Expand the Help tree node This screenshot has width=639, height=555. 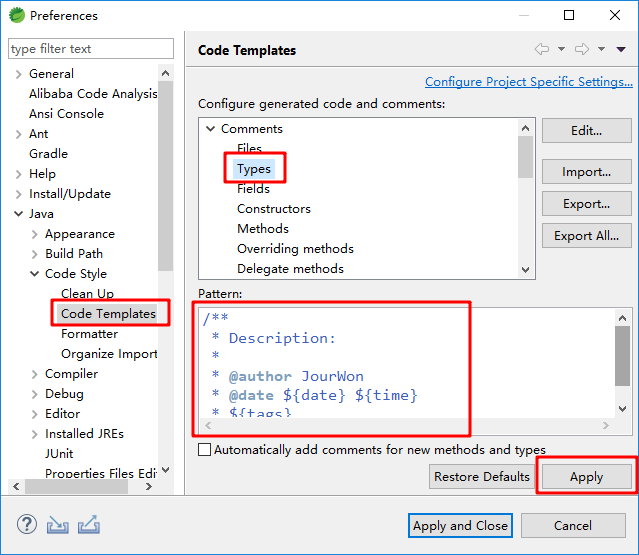pos(18,174)
